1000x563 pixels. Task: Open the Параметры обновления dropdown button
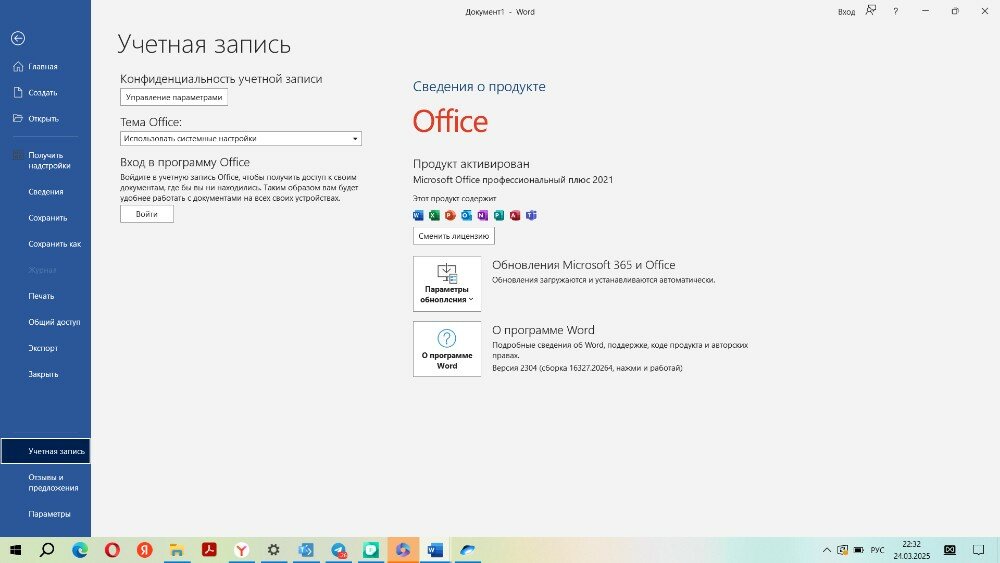click(x=447, y=284)
